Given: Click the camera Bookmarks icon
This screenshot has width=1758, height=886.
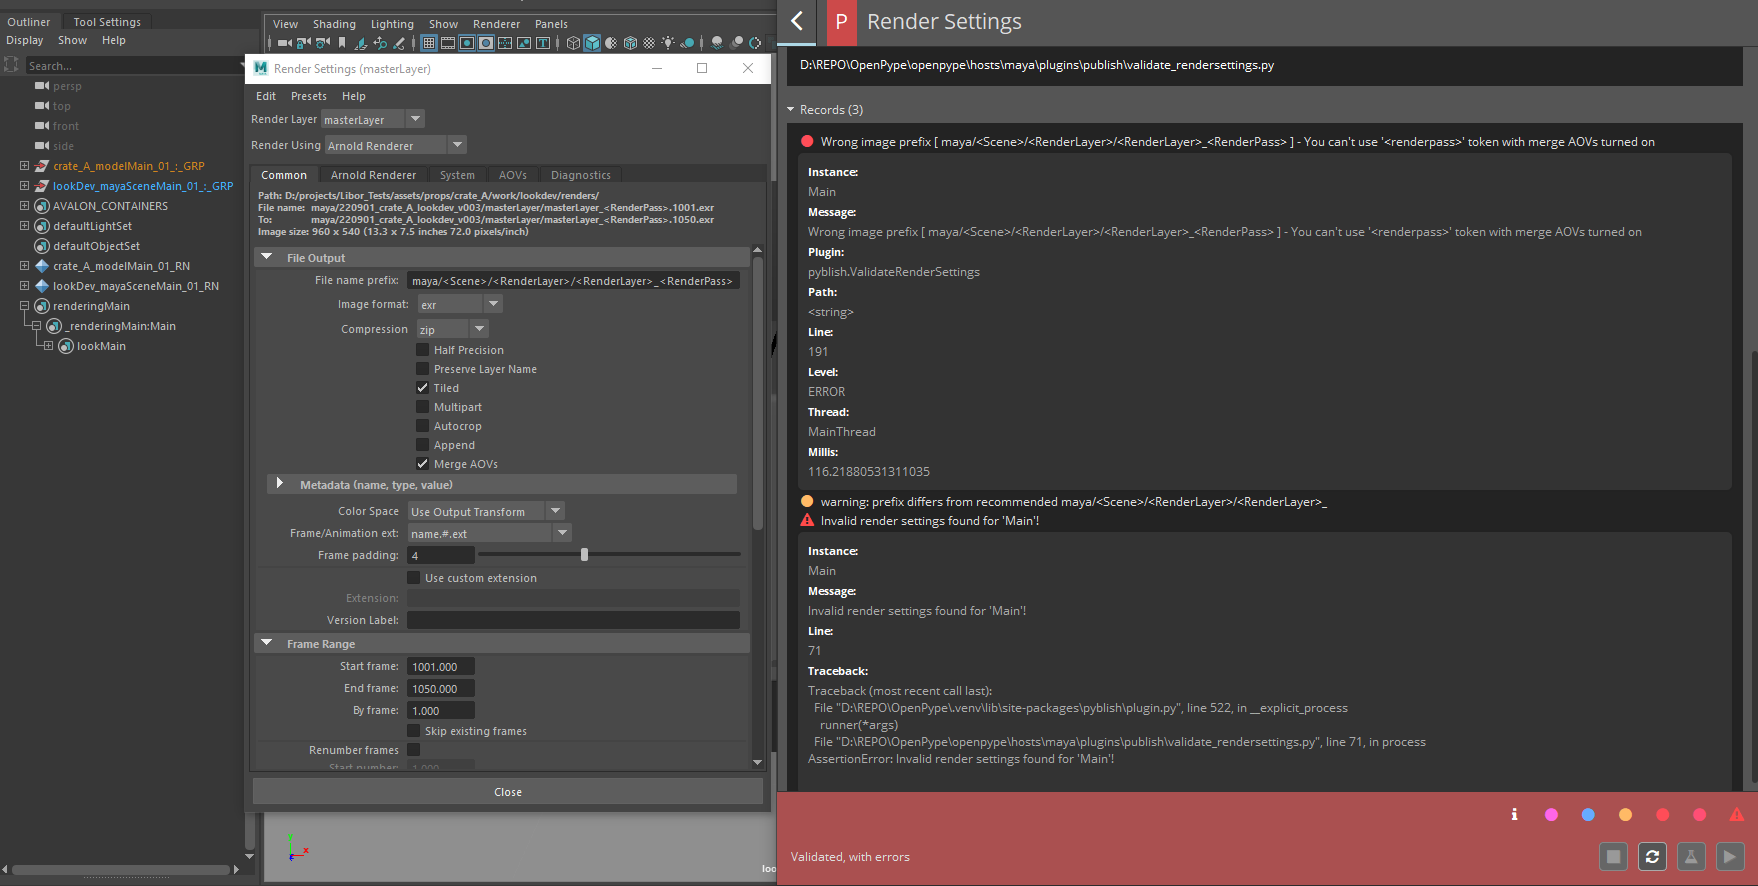Looking at the screenshot, I should tap(341, 43).
